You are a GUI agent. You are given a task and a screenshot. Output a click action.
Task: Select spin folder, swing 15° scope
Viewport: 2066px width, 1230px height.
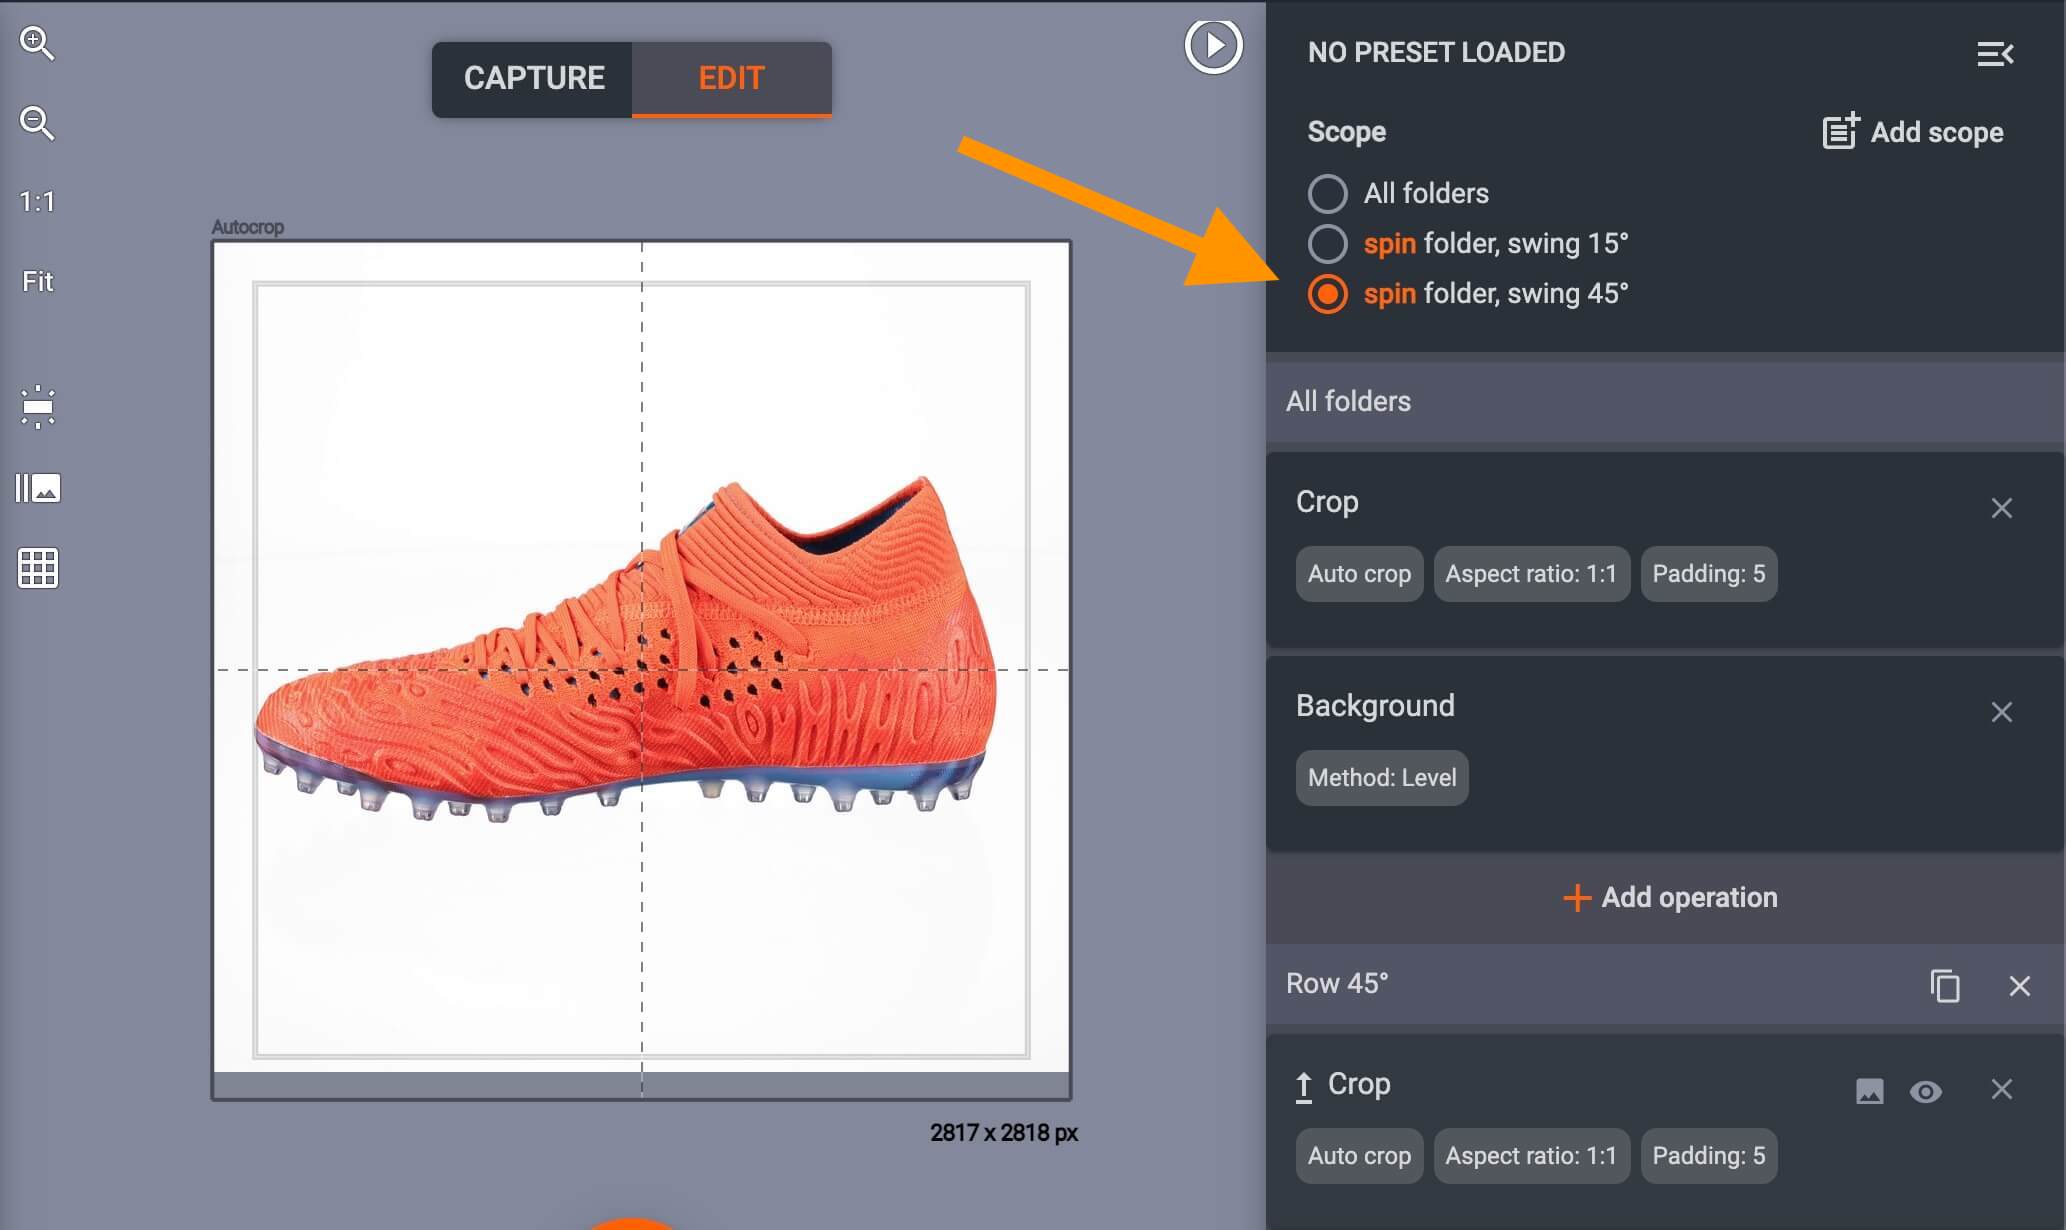pos(1328,243)
